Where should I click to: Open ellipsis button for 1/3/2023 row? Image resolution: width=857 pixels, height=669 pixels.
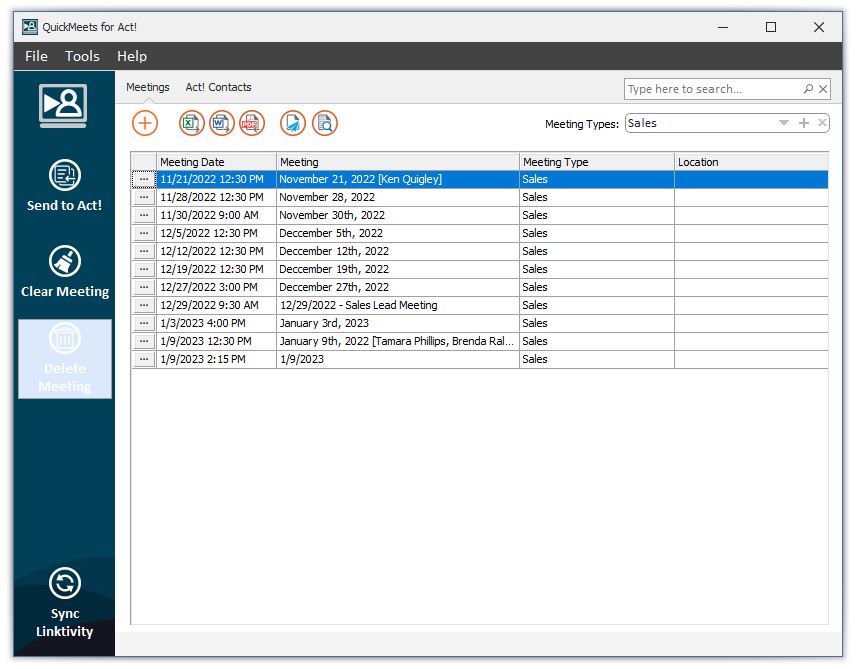(144, 324)
